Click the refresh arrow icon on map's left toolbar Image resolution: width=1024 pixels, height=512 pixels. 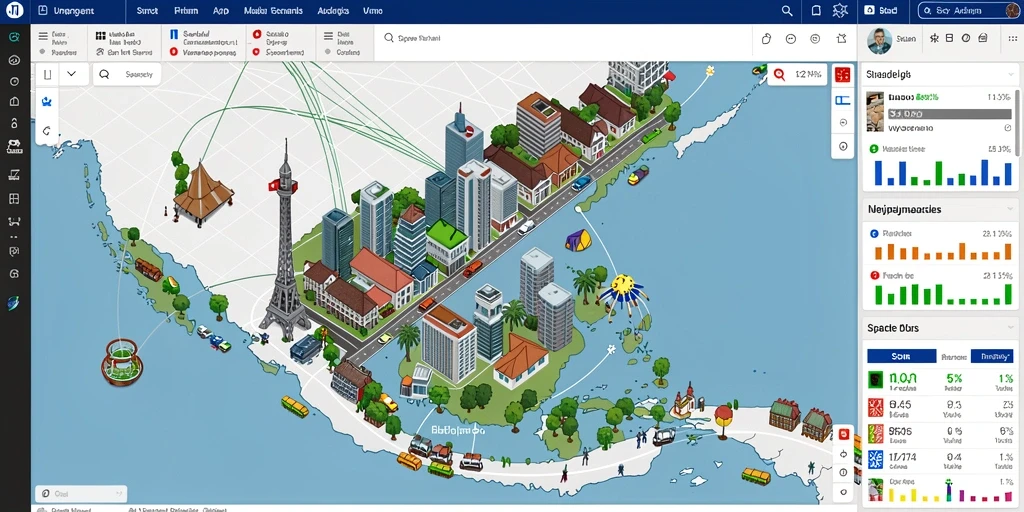(46, 131)
